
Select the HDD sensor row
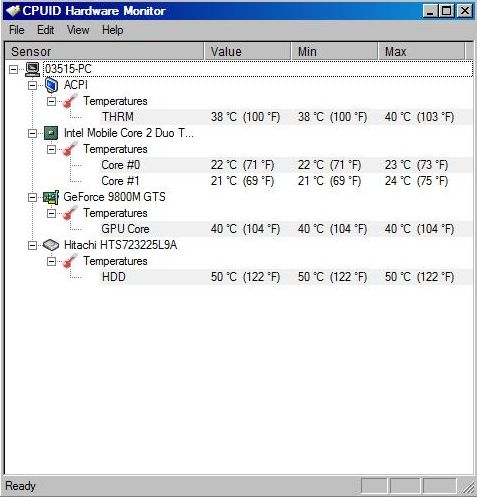pos(286,277)
